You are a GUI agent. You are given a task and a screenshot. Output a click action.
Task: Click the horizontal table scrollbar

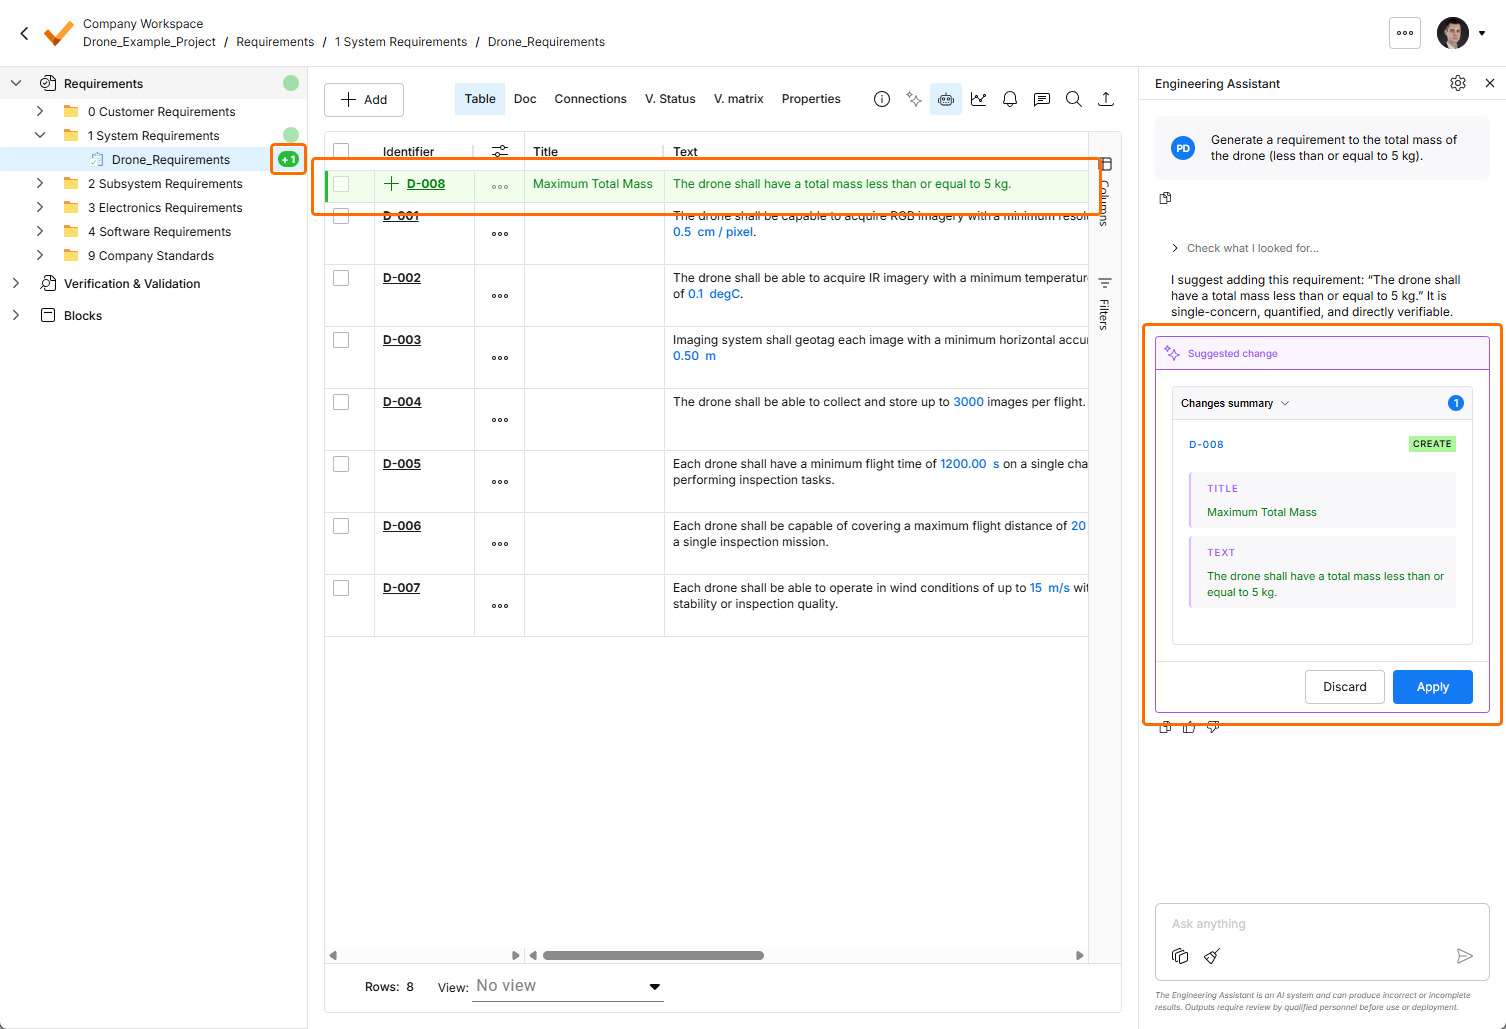click(653, 955)
